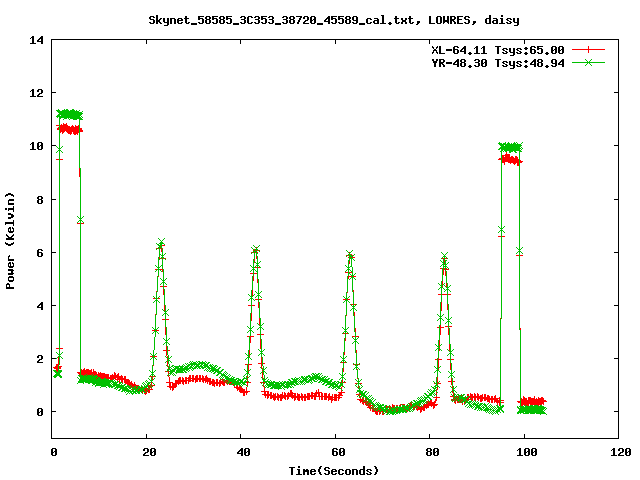This screenshot has width=640, height=480.
Task: Click green legend line sample marker
Action: click(588, 62)
